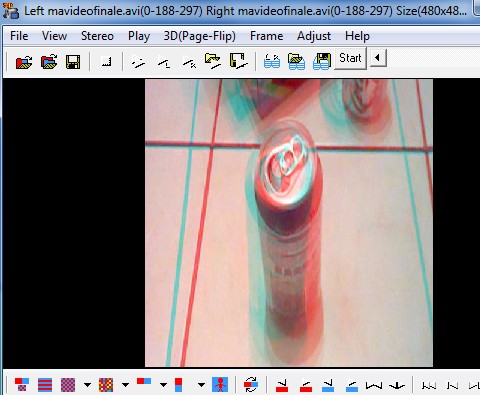Click the blue L R glasses icon
This screenshot has height=395, width=480.
click(x=272, y=62)
